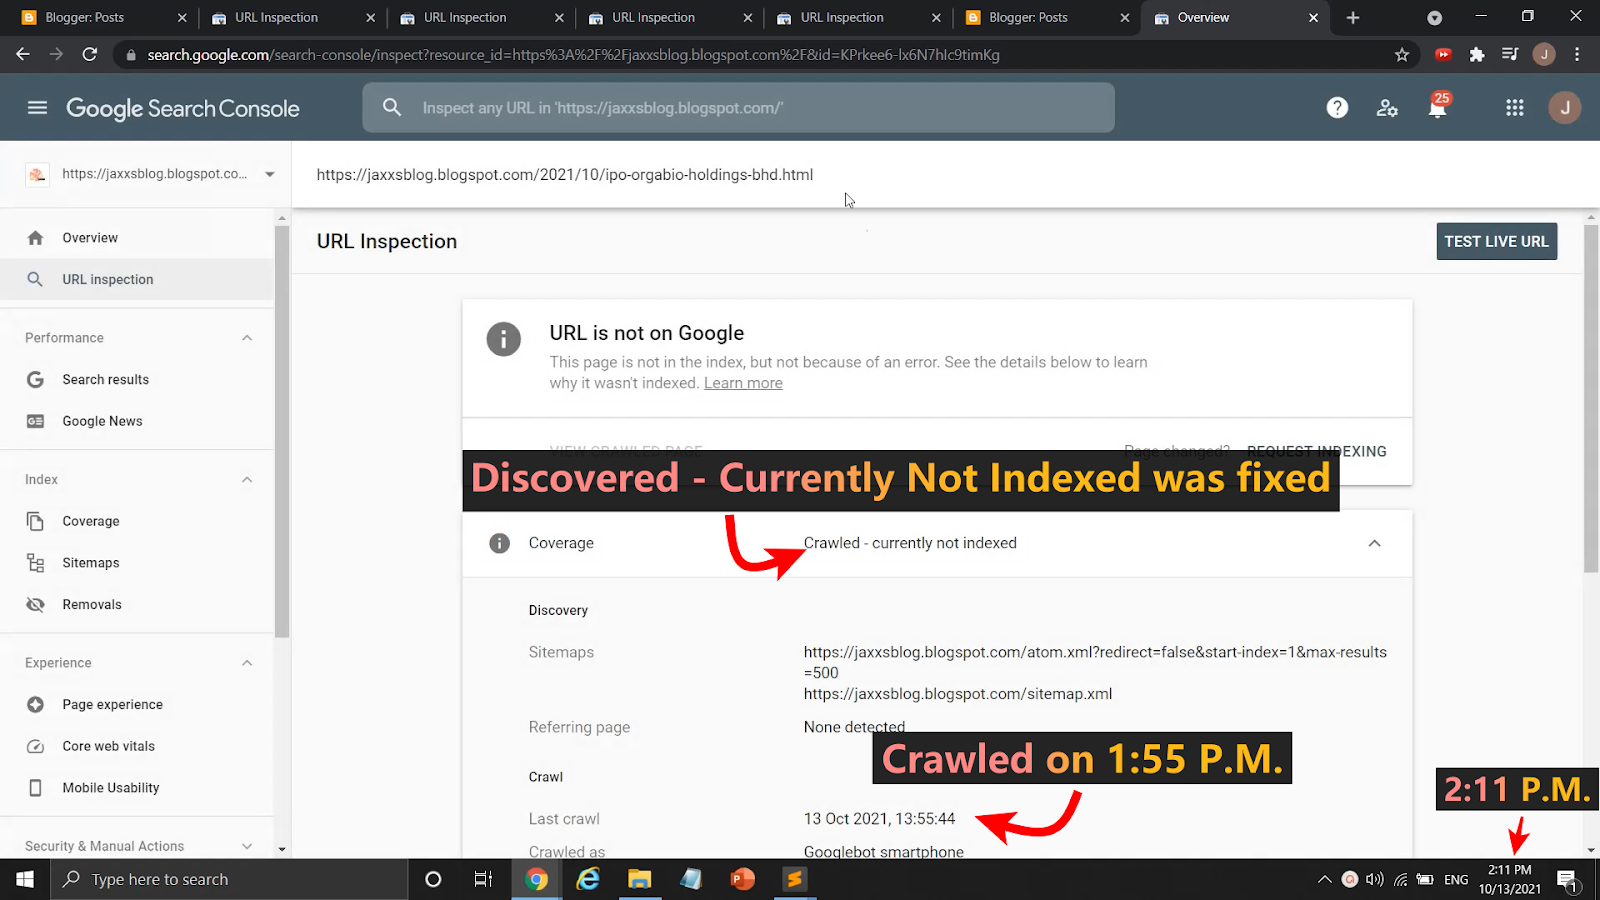Viewport: 1600px width, 900px height.
Task: Launch Internet Explorer from taskbar
Action: [588, 879]
